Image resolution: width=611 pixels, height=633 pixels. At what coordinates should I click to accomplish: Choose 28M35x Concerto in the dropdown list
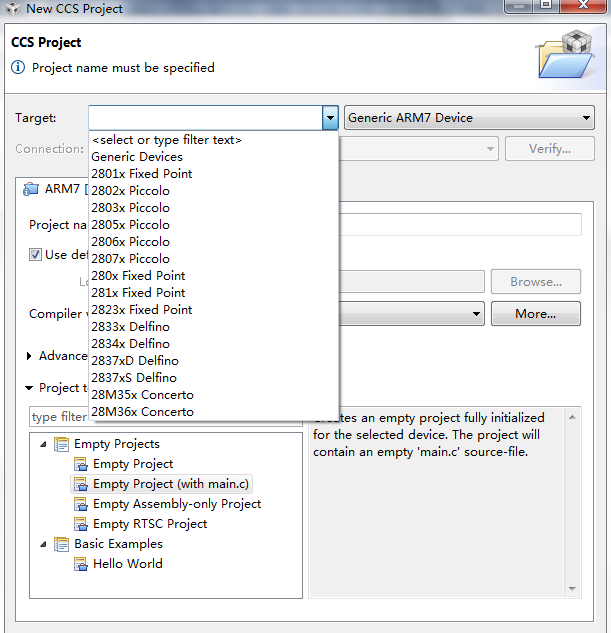[x=141, y=395]
